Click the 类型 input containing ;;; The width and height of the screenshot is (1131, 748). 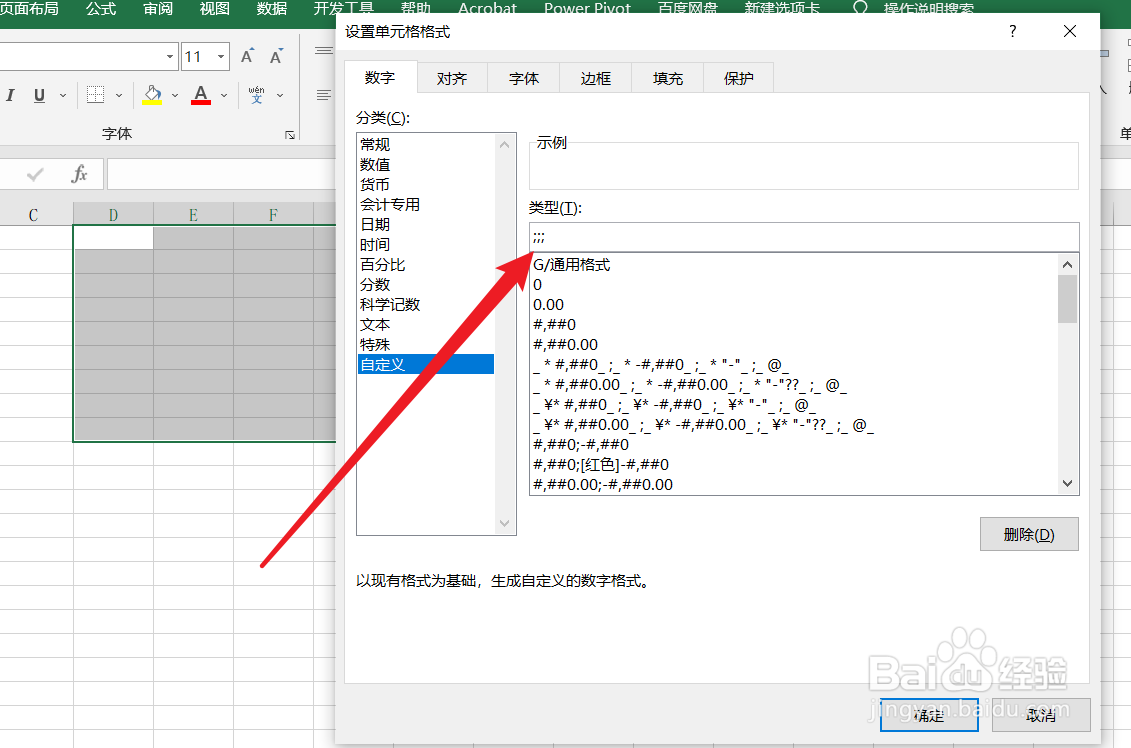coord(800,236)
